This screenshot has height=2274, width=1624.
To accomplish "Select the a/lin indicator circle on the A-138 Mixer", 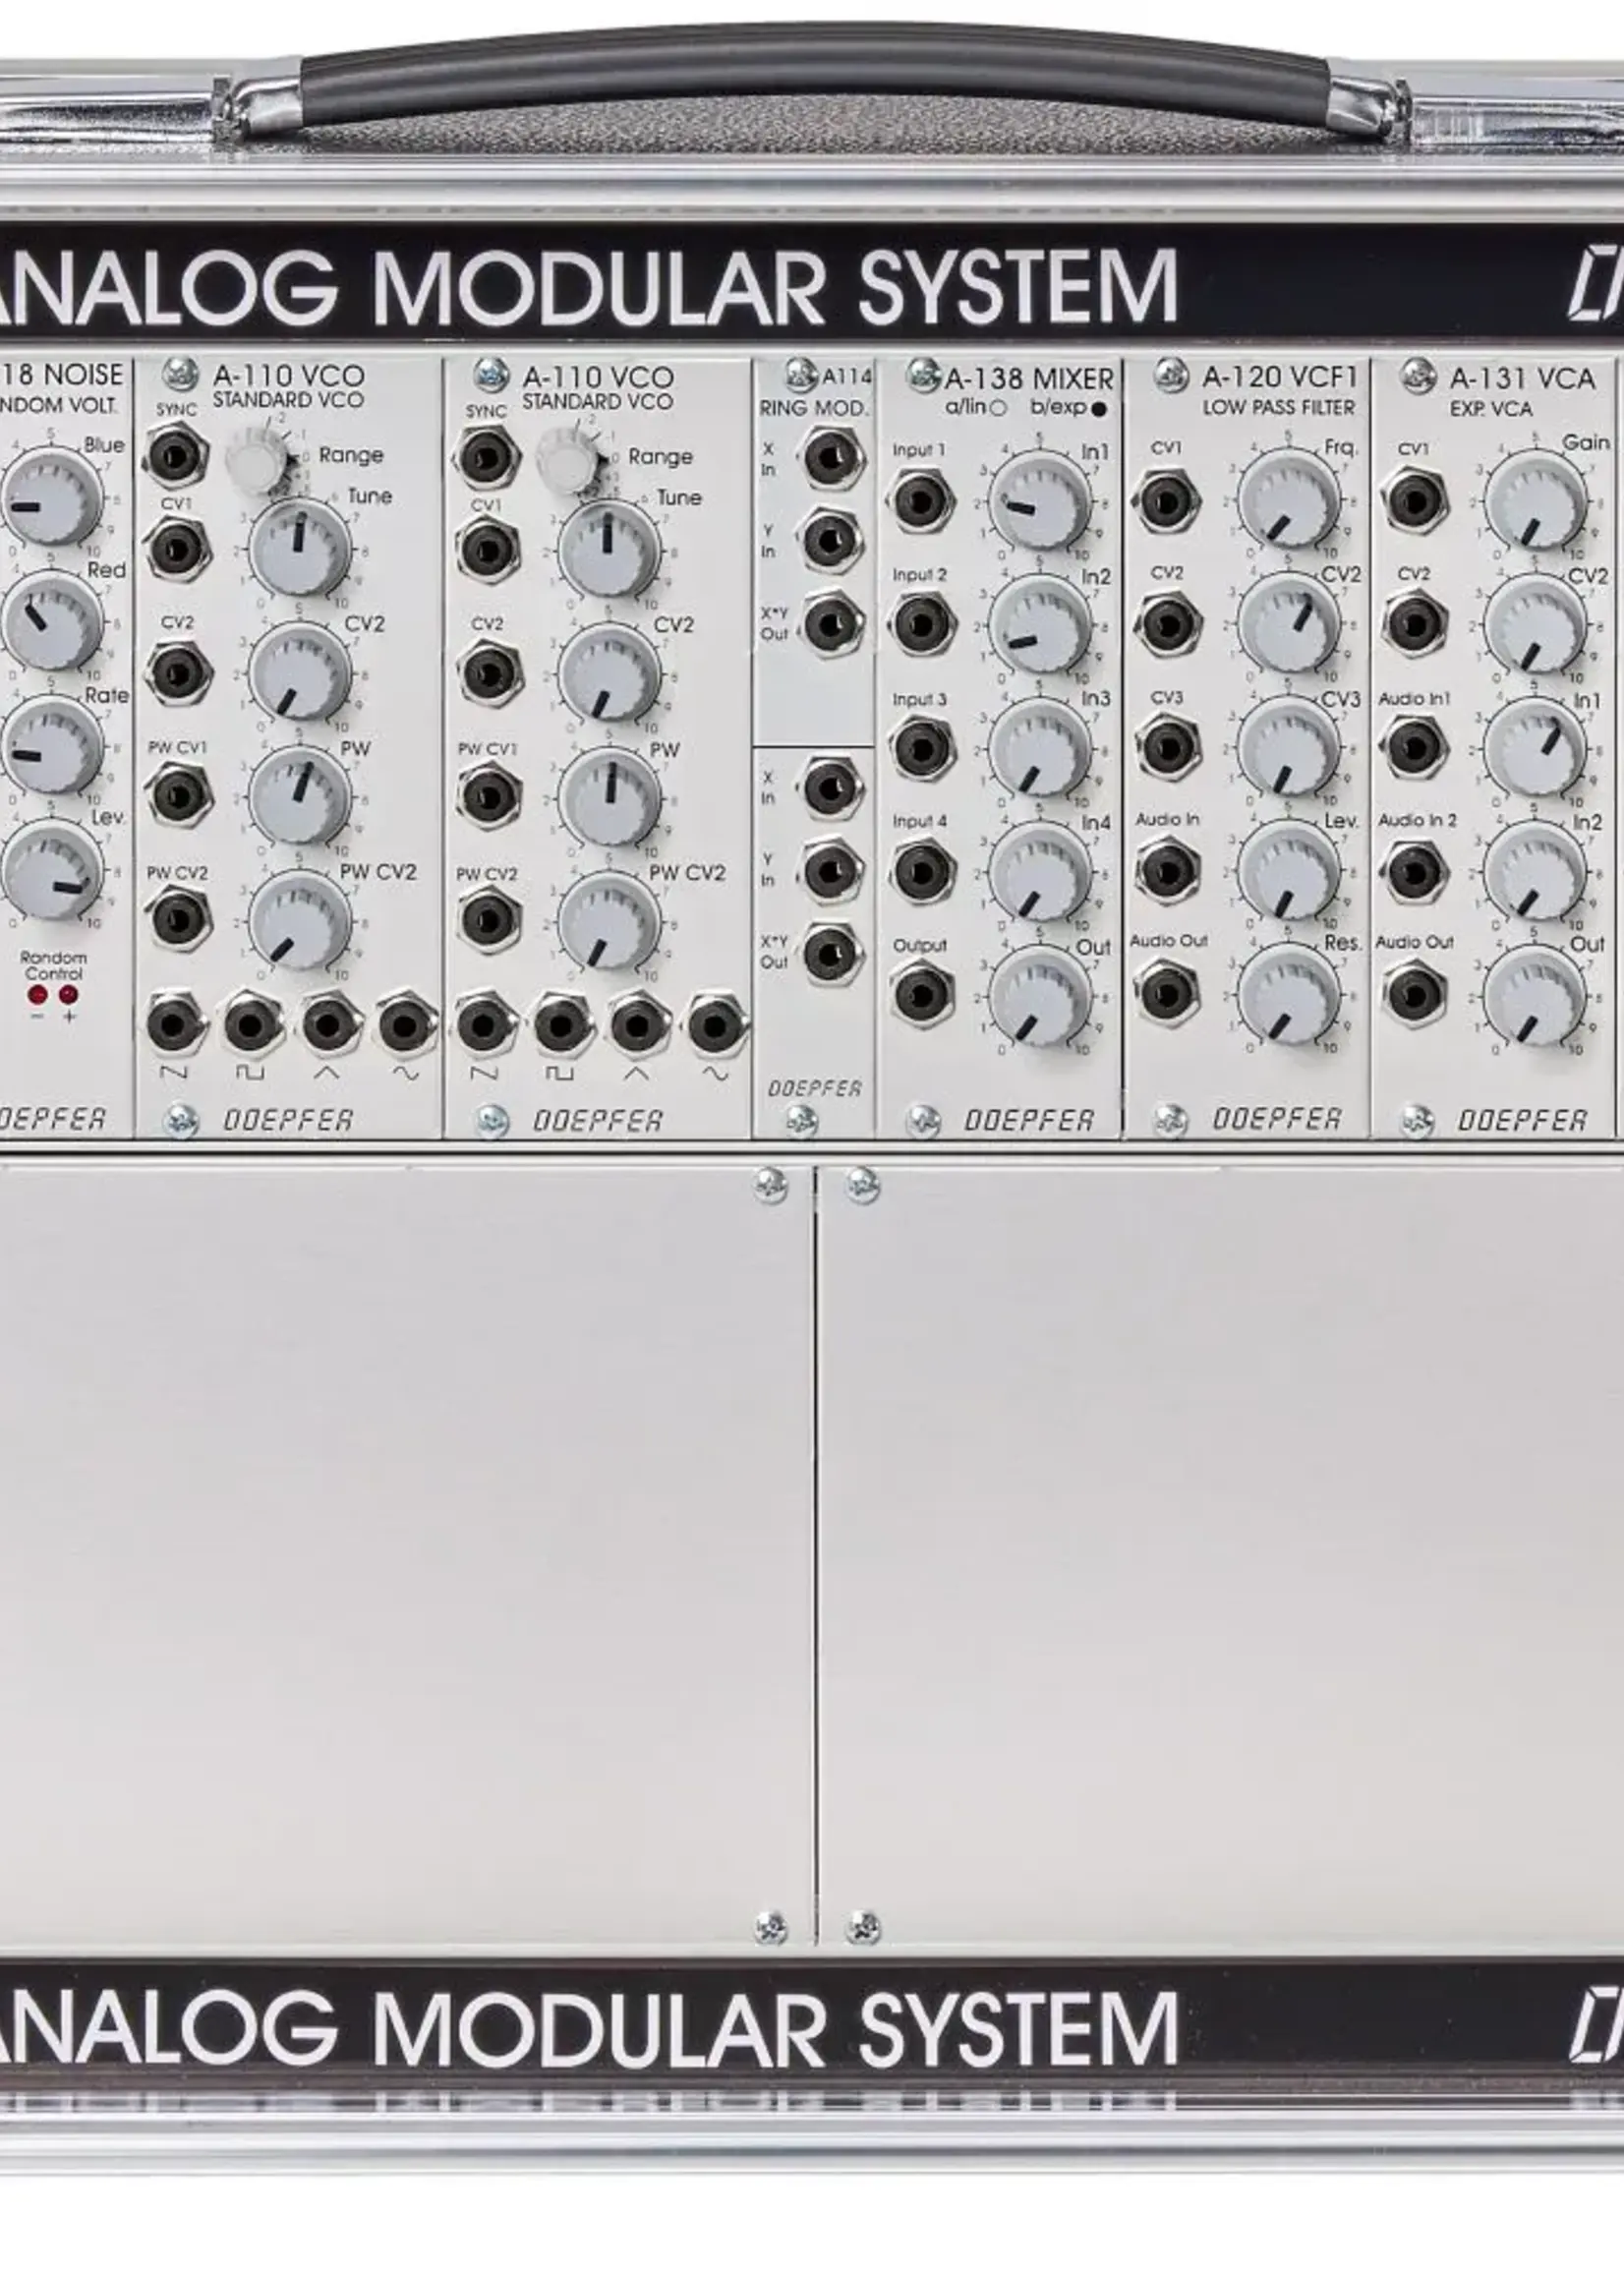I will tap(997, 408).
